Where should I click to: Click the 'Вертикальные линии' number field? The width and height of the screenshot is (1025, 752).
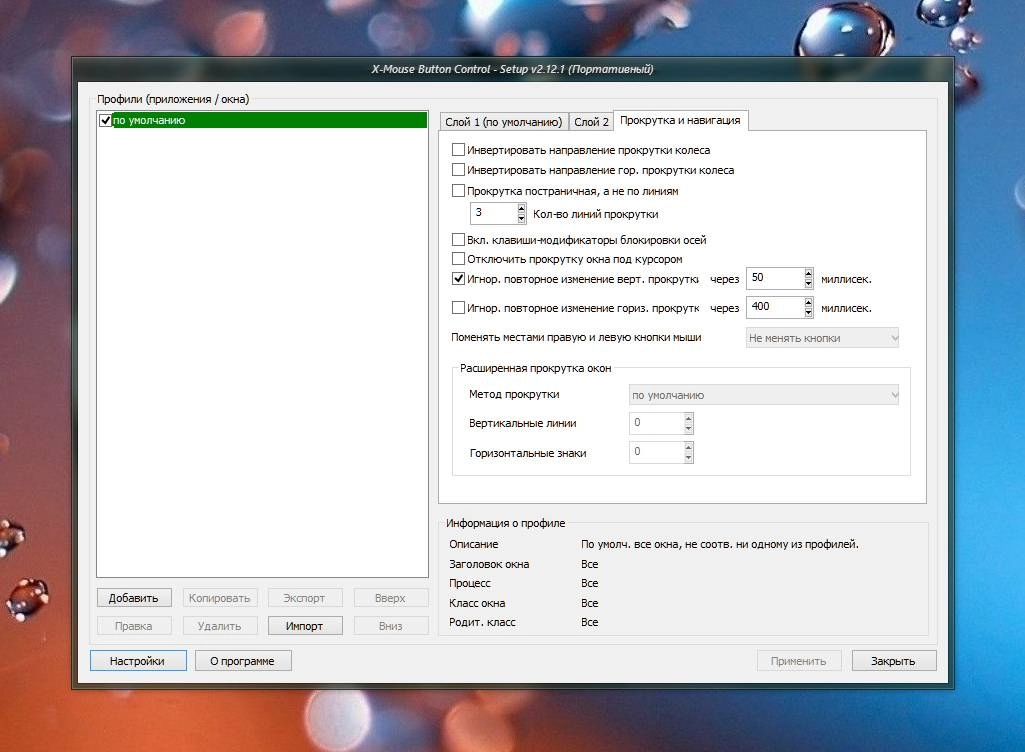pyautogui.click(x=656, y=423)
